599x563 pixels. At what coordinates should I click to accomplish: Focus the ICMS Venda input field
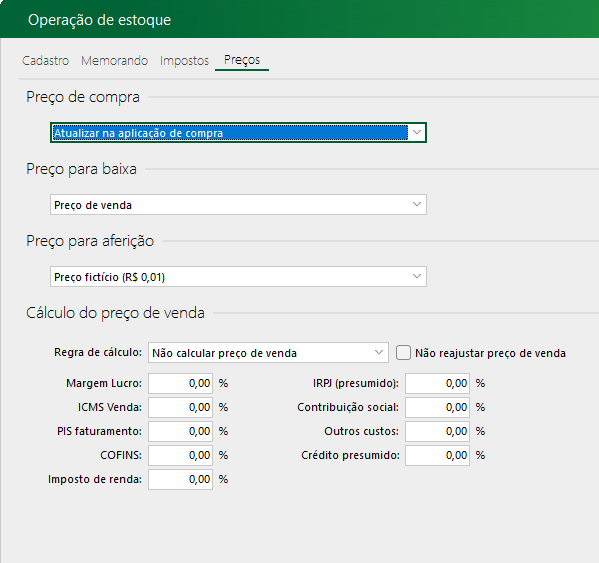180,407
